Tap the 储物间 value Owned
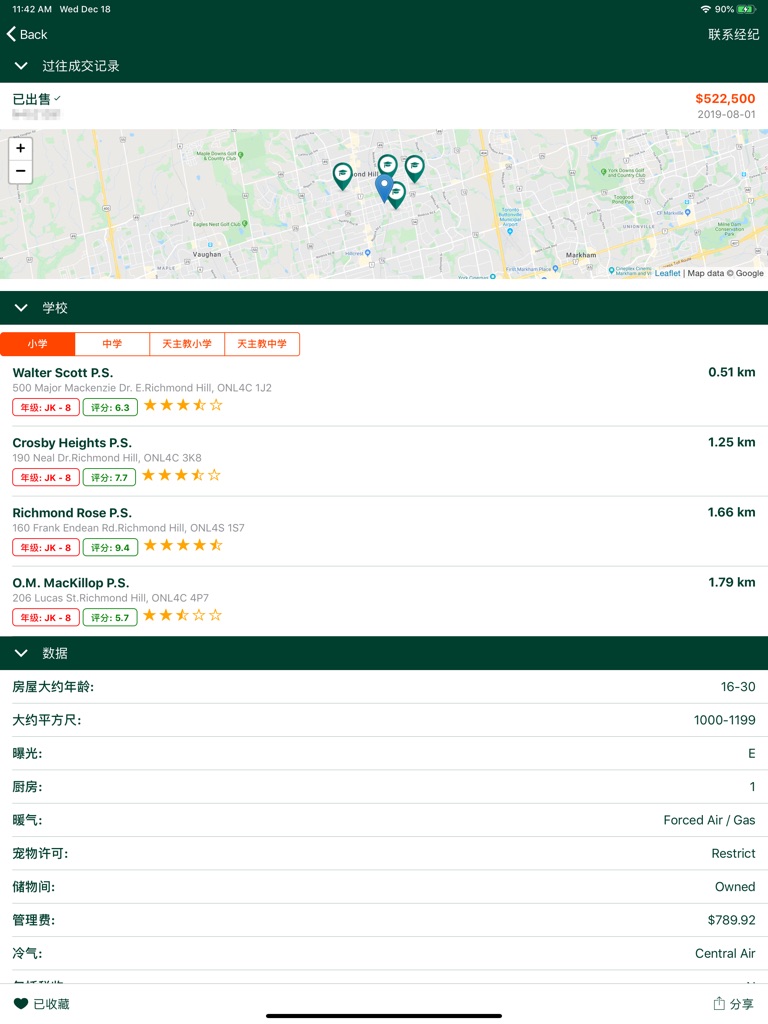The width and height of the screenshot is (768, 1024). click(735, 887)
